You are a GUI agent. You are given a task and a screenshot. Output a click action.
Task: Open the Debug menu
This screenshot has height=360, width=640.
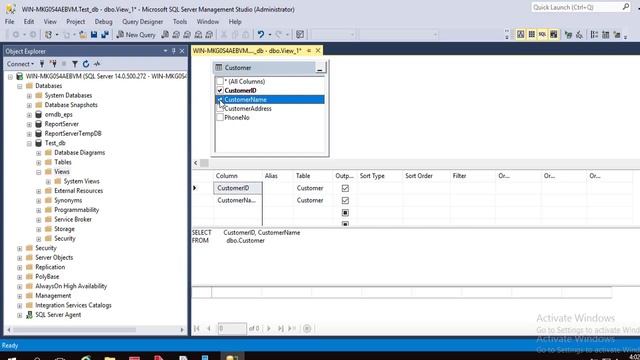(103, 22)
